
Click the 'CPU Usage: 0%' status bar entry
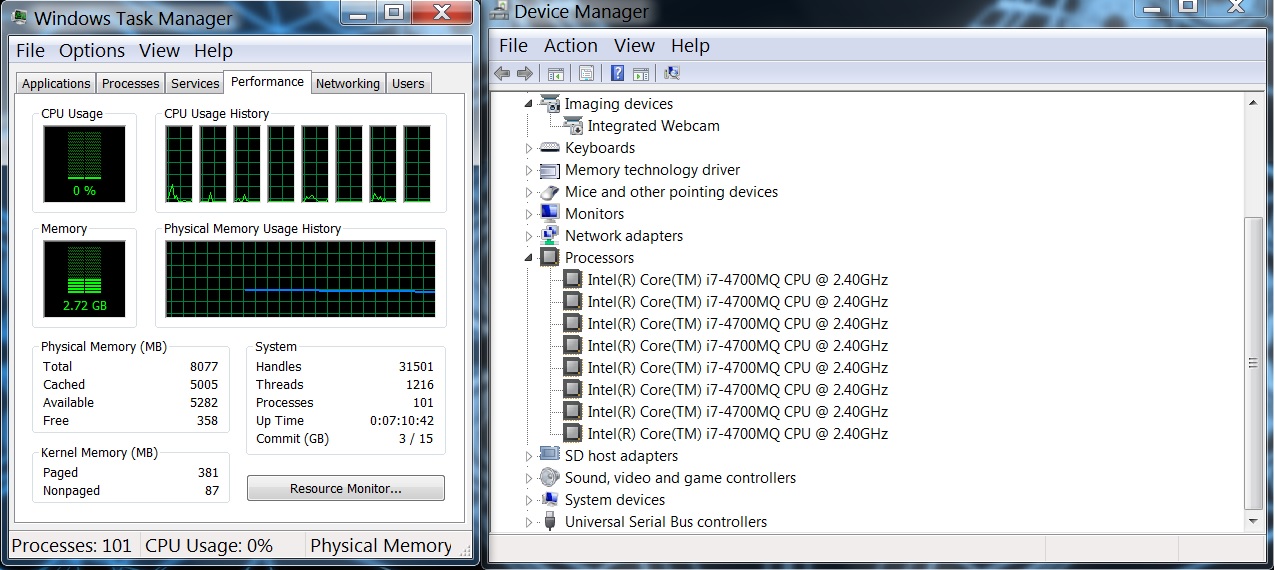point(209,546)
